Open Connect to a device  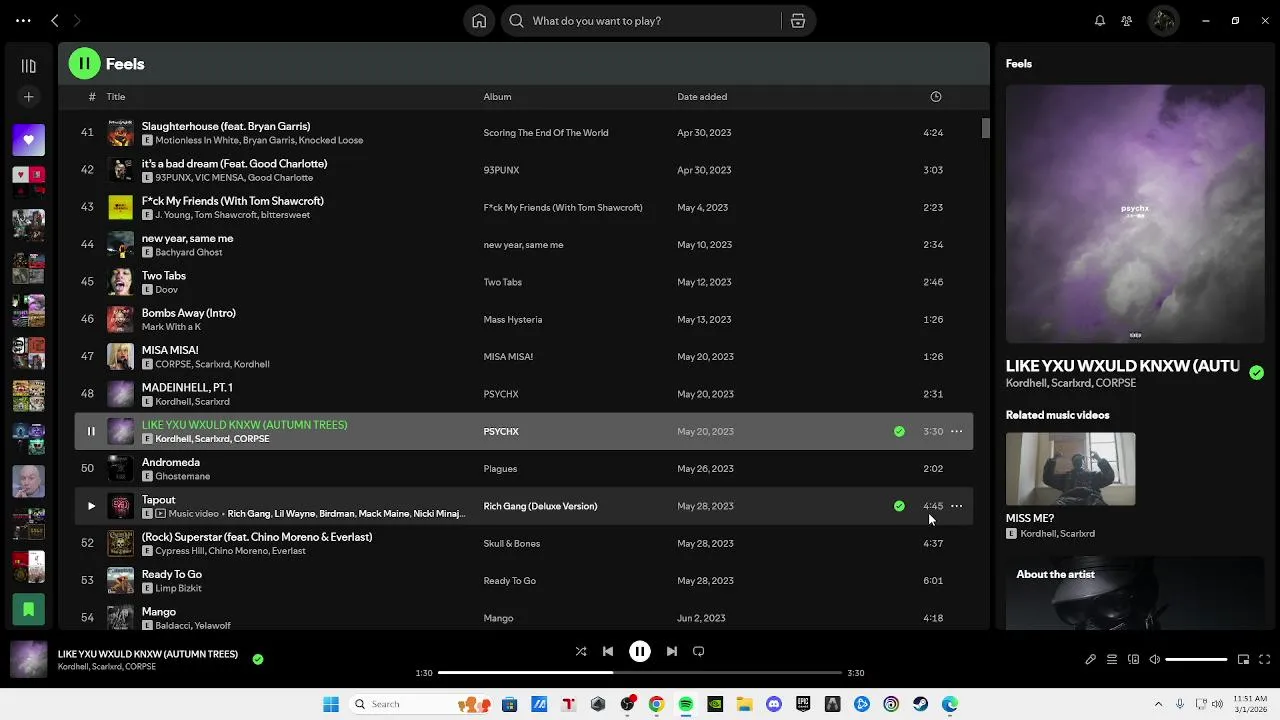(x=1133, y=660)
